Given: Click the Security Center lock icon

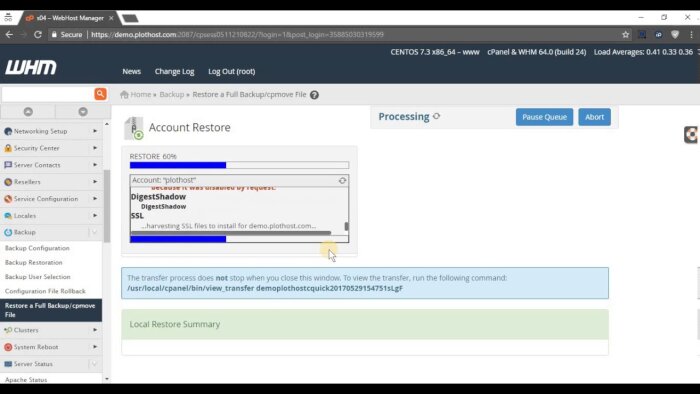Looking at the screenshot, I should click(x=8, y=148).
